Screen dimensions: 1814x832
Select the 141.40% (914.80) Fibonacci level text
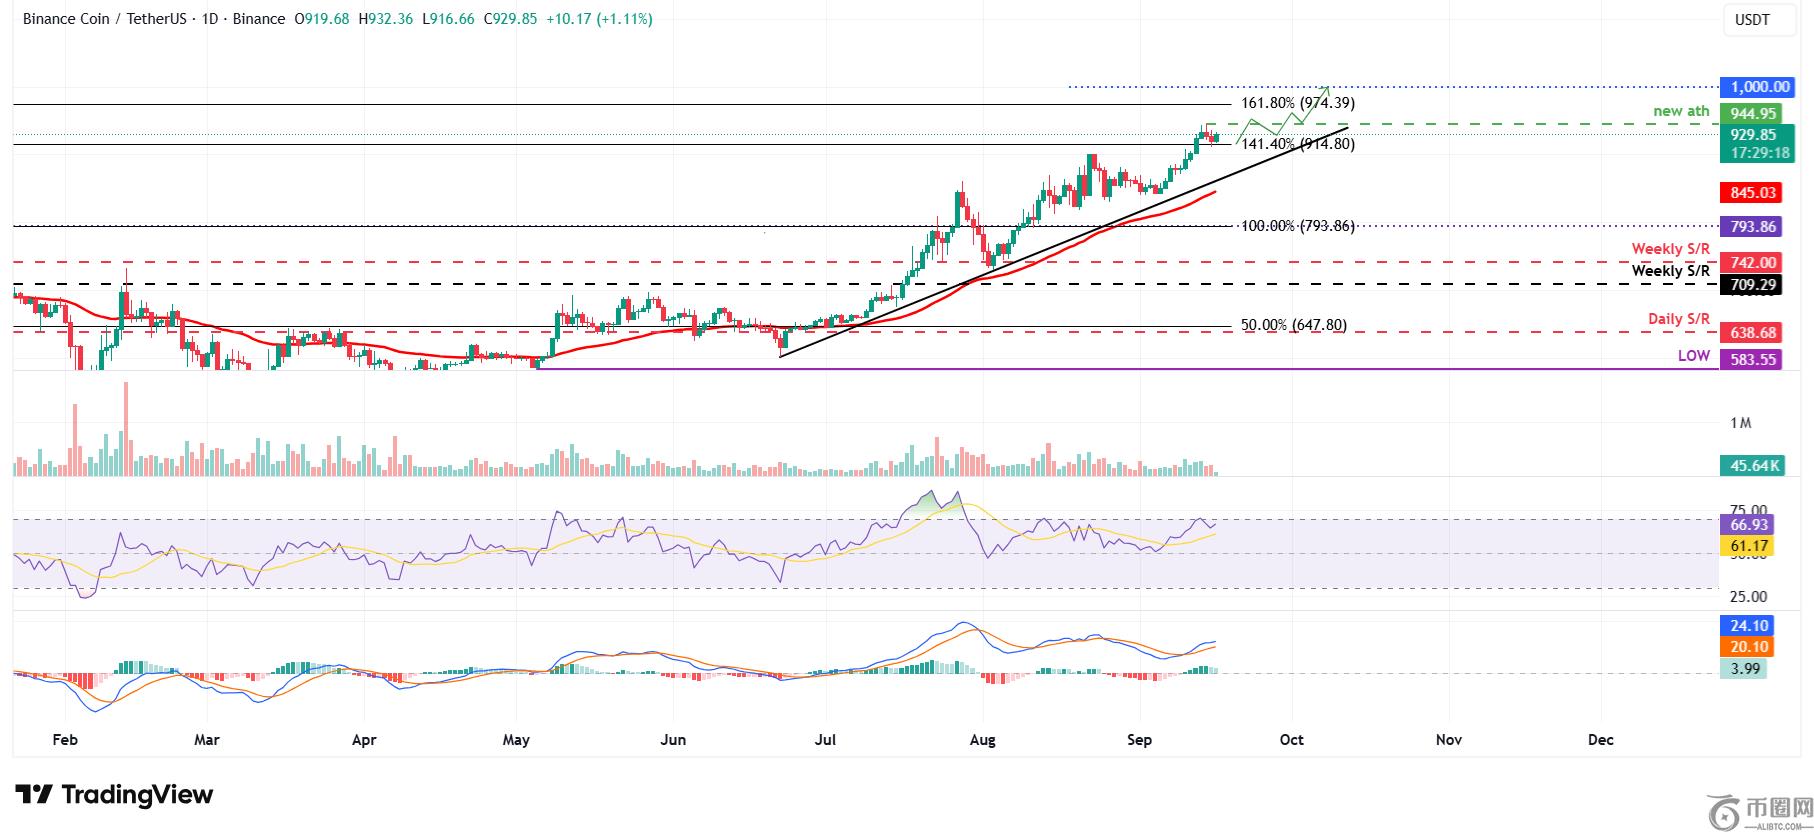(1297, 144)
